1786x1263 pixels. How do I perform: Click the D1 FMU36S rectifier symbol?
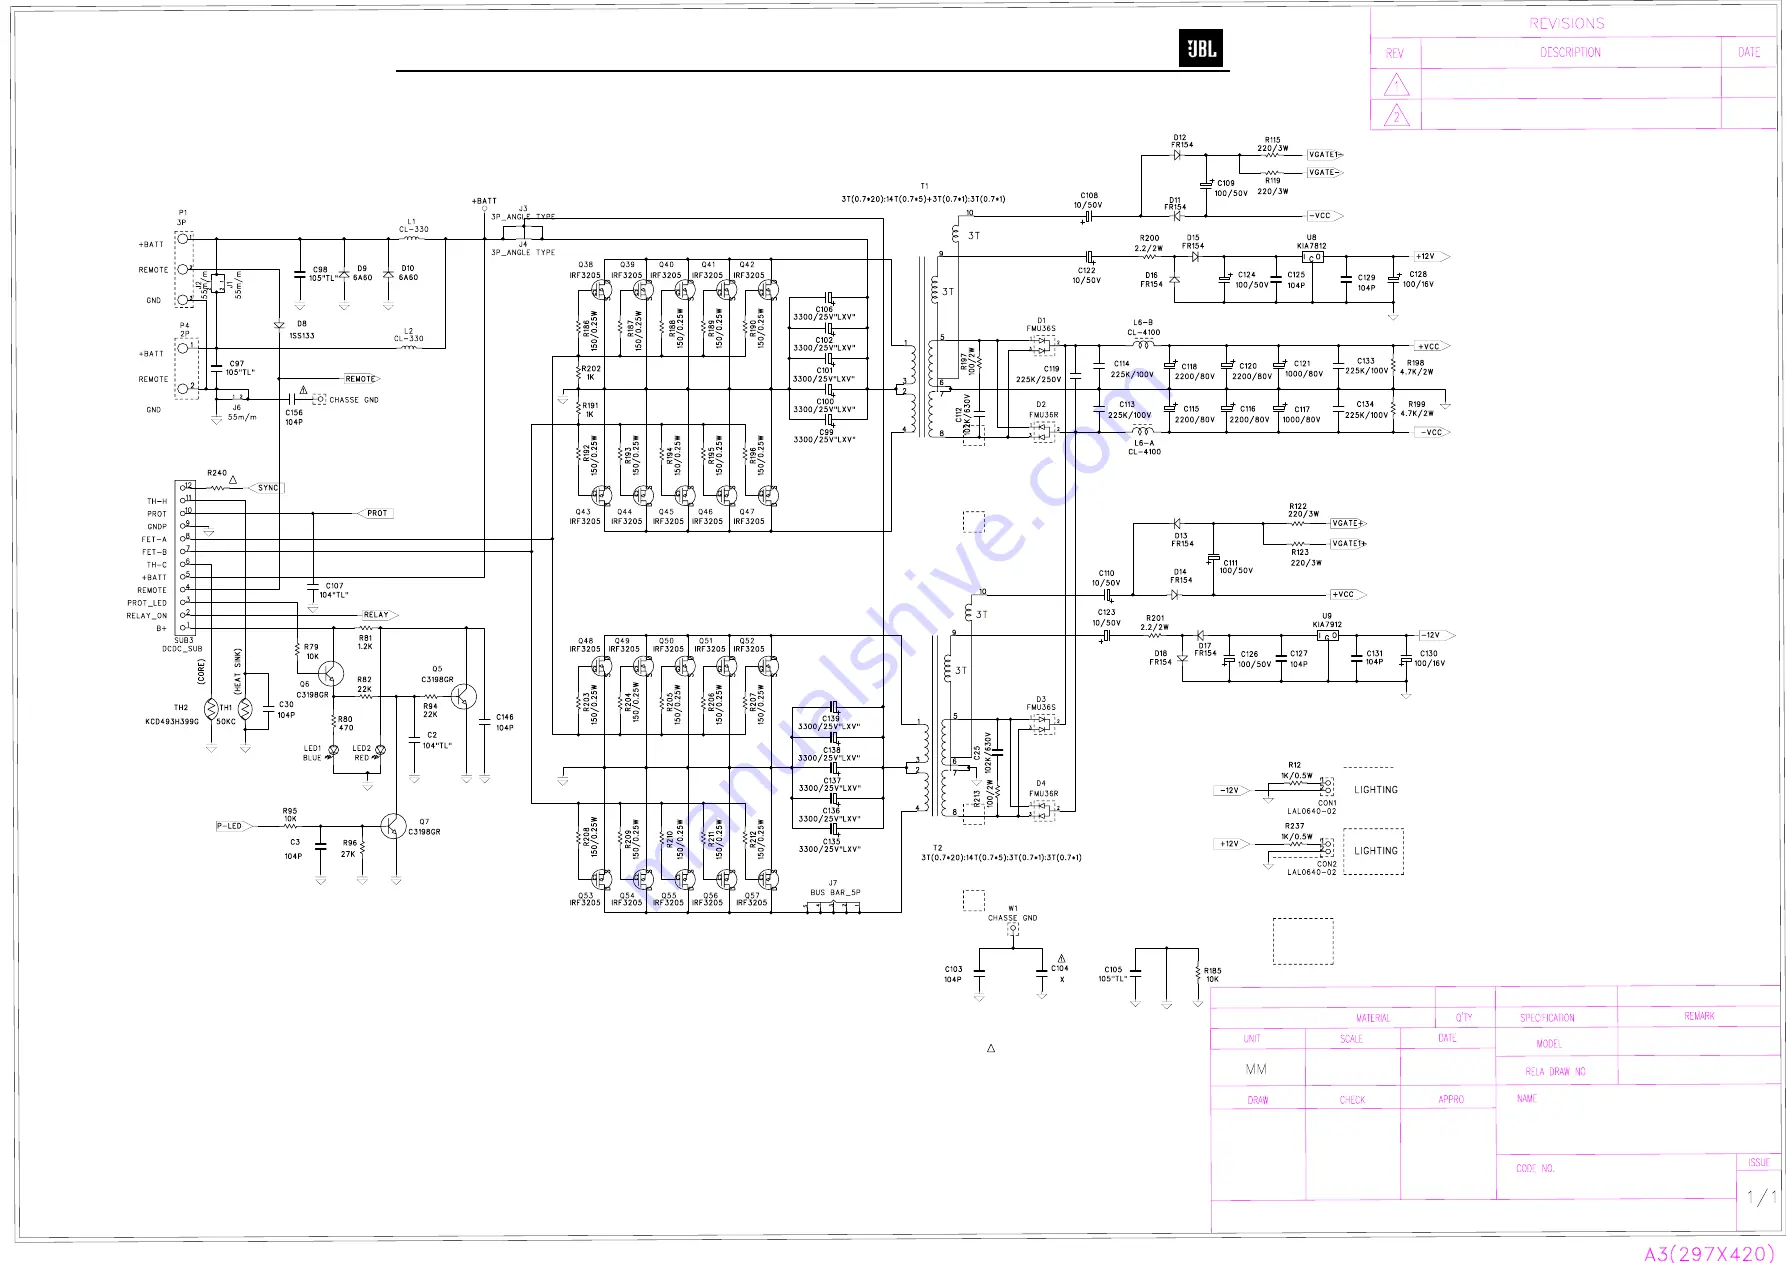[1043, 346]
